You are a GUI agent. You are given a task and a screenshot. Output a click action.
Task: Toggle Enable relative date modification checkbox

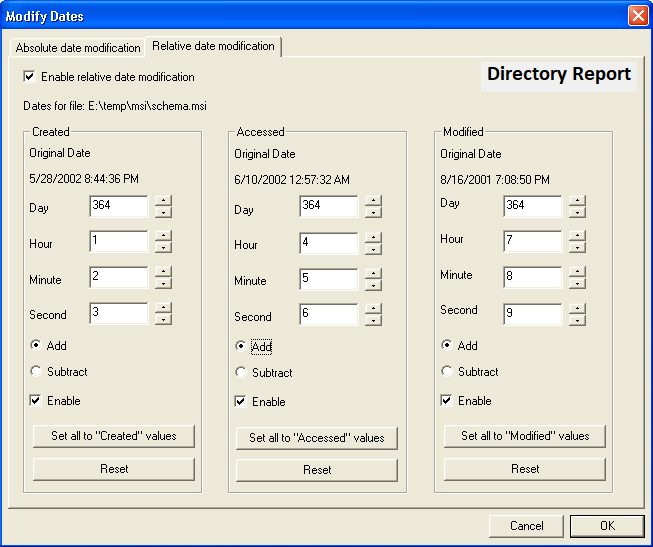(x=29, y=77)
